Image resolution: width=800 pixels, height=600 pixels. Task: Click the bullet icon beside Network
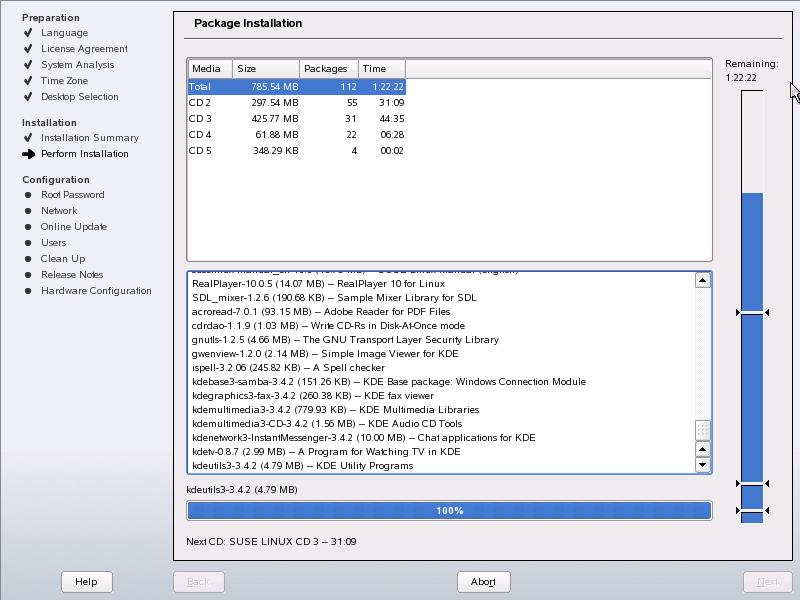pos(28,211)
